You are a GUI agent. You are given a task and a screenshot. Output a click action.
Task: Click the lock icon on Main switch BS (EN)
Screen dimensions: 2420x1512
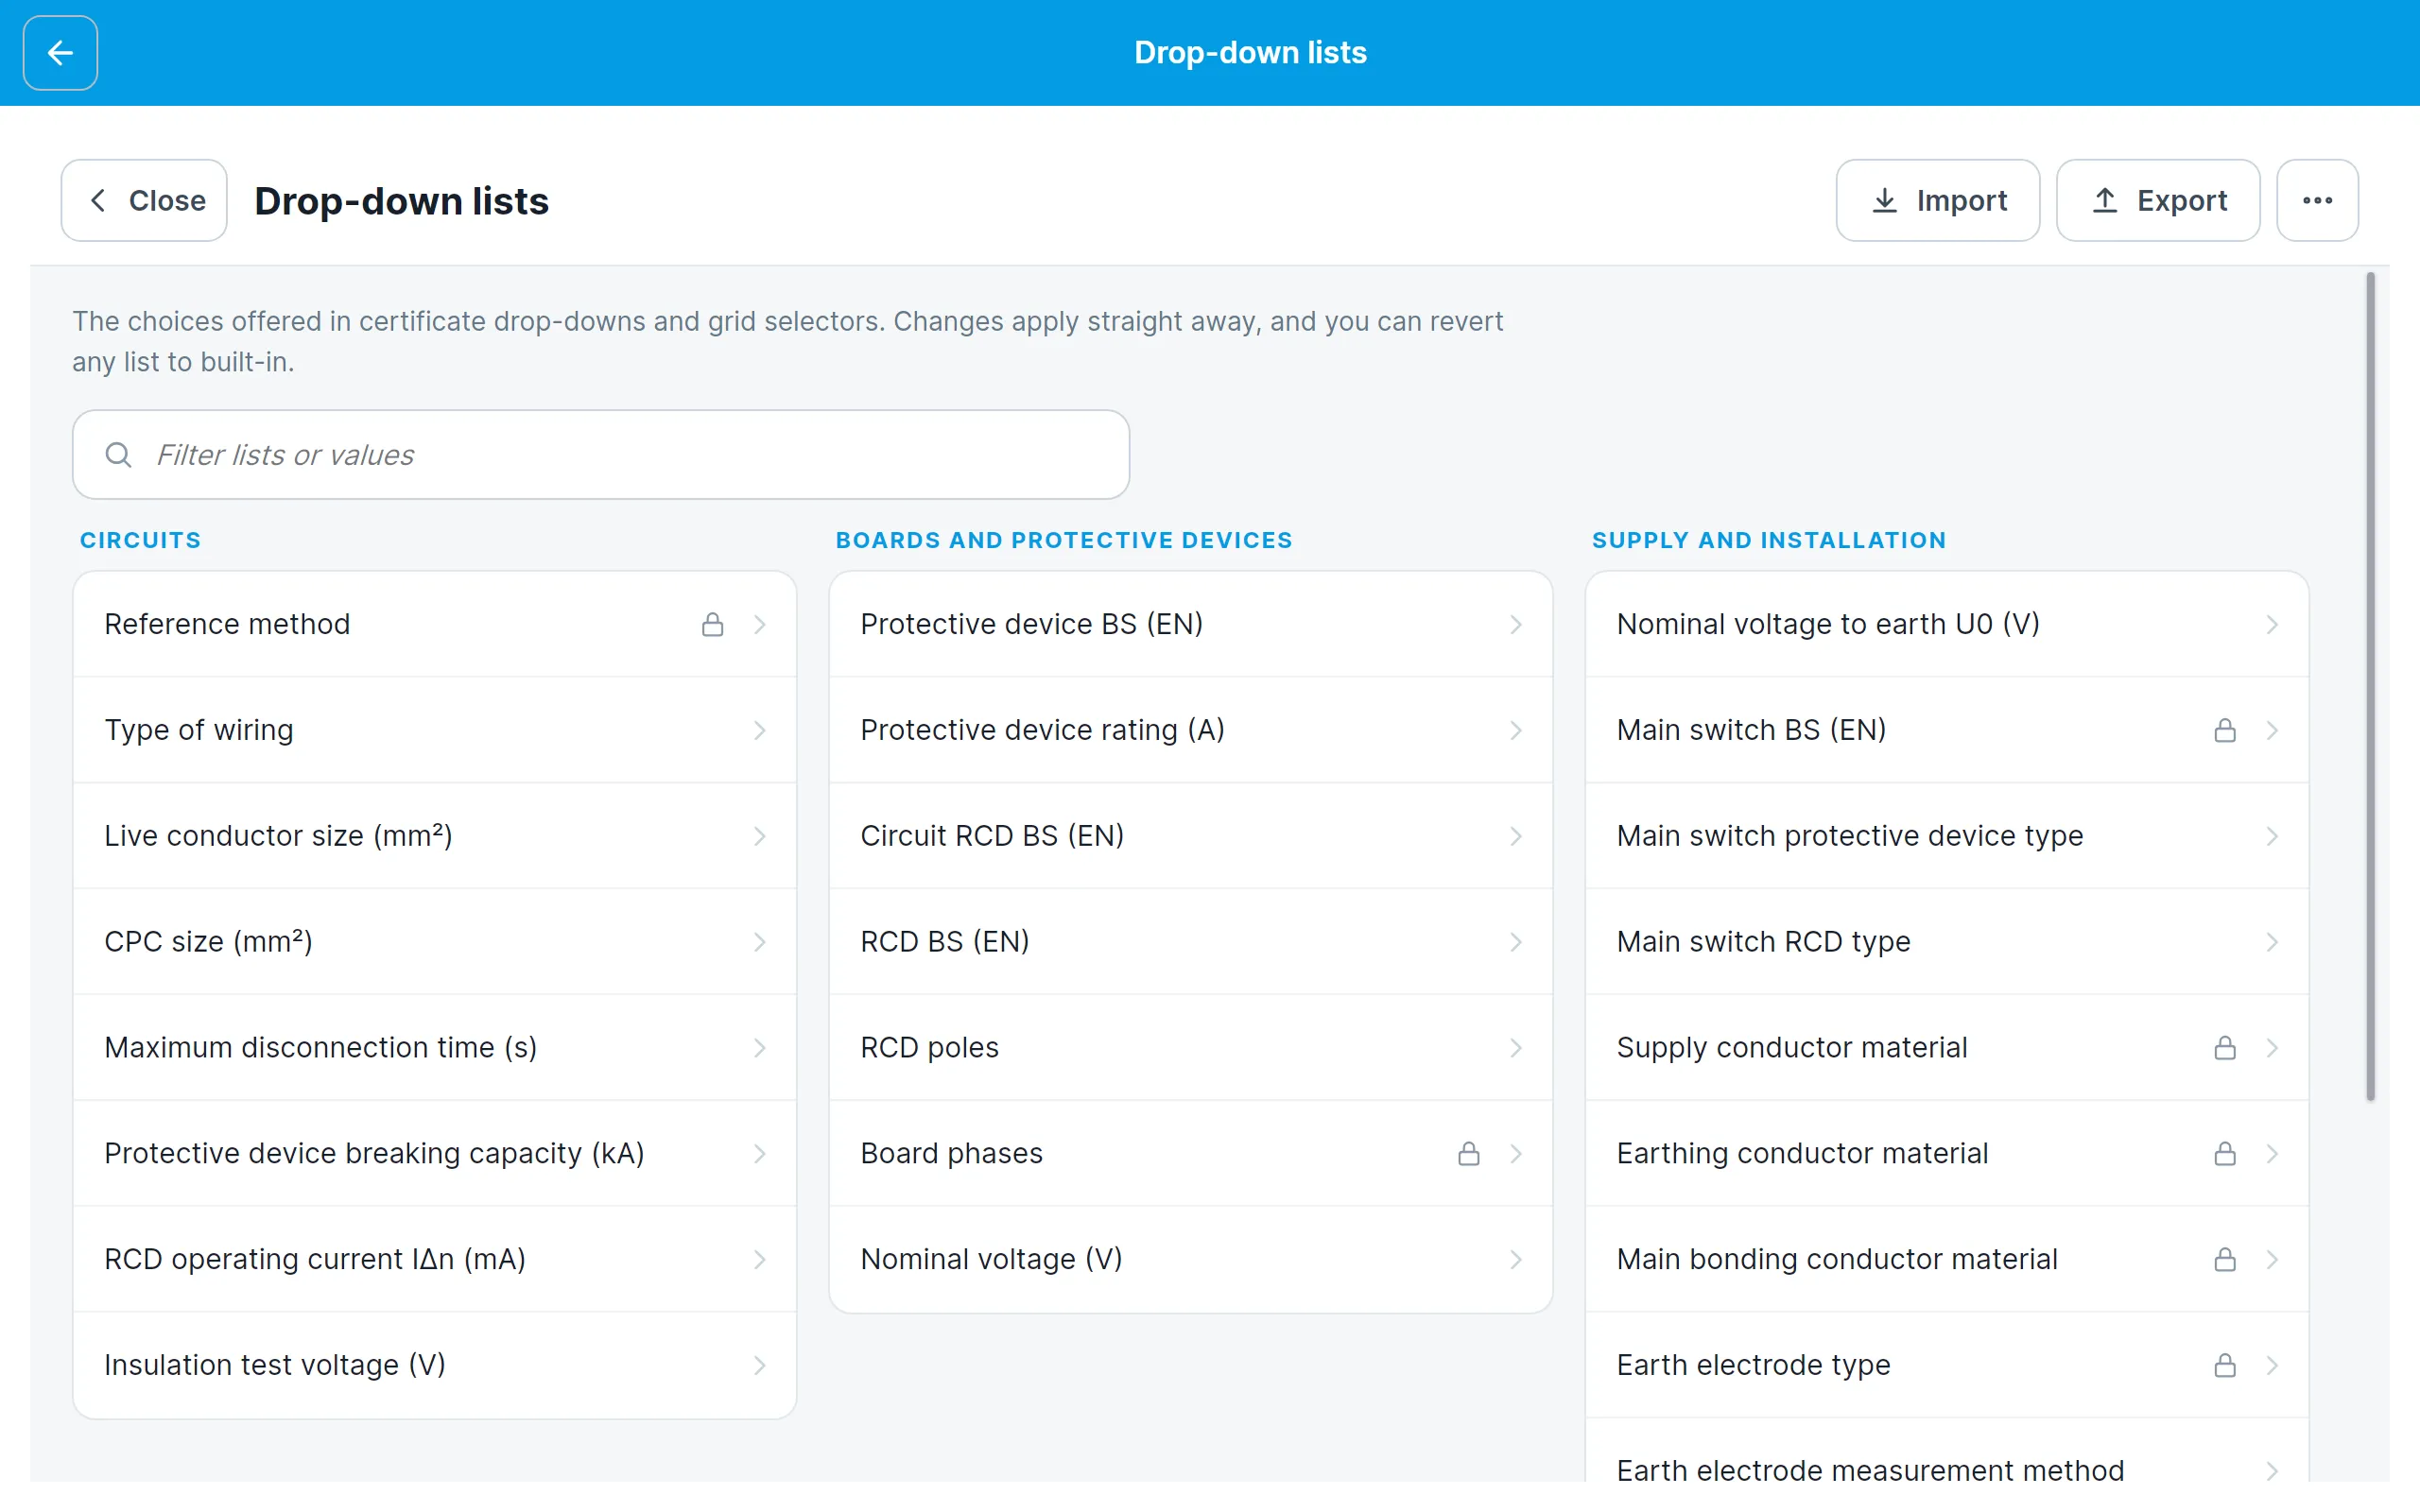[x=2224, y=730]
